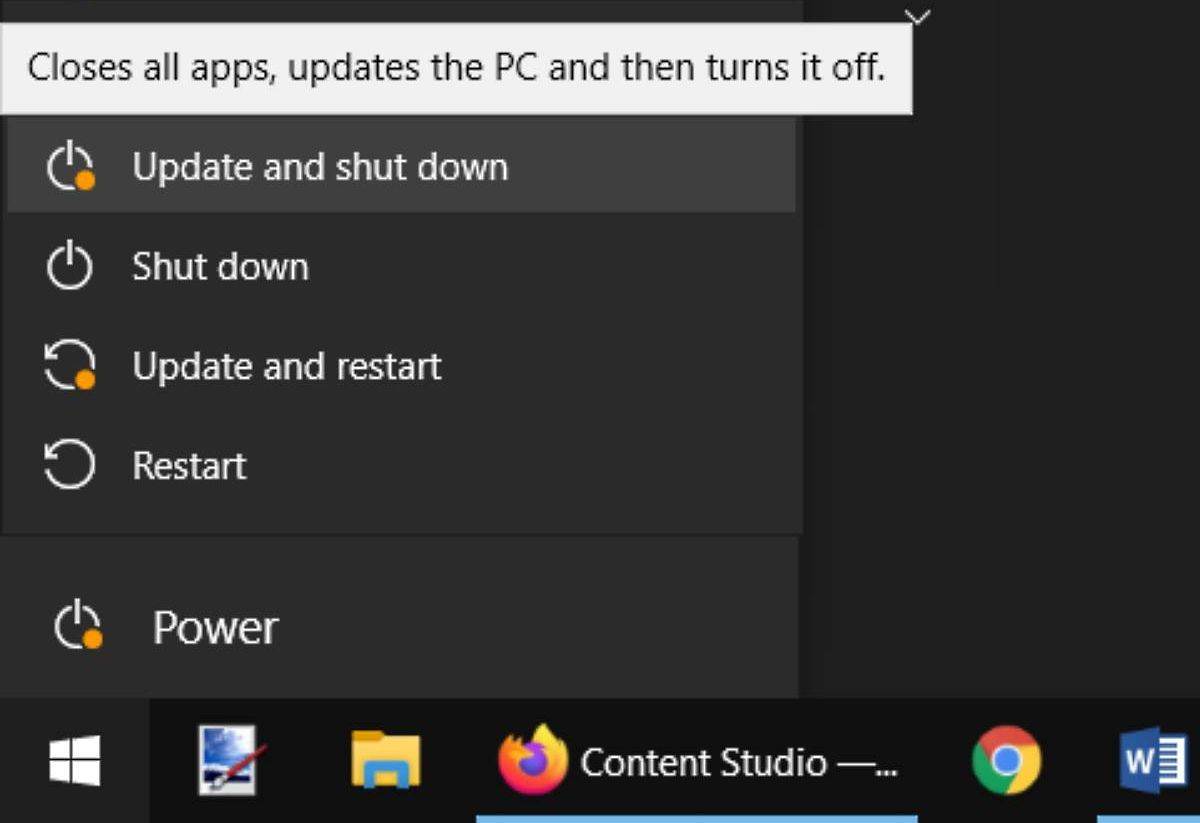1200x823 pixels.
Task: Click the Power button label
Action: pyautogui.click(x=215, y=627)
